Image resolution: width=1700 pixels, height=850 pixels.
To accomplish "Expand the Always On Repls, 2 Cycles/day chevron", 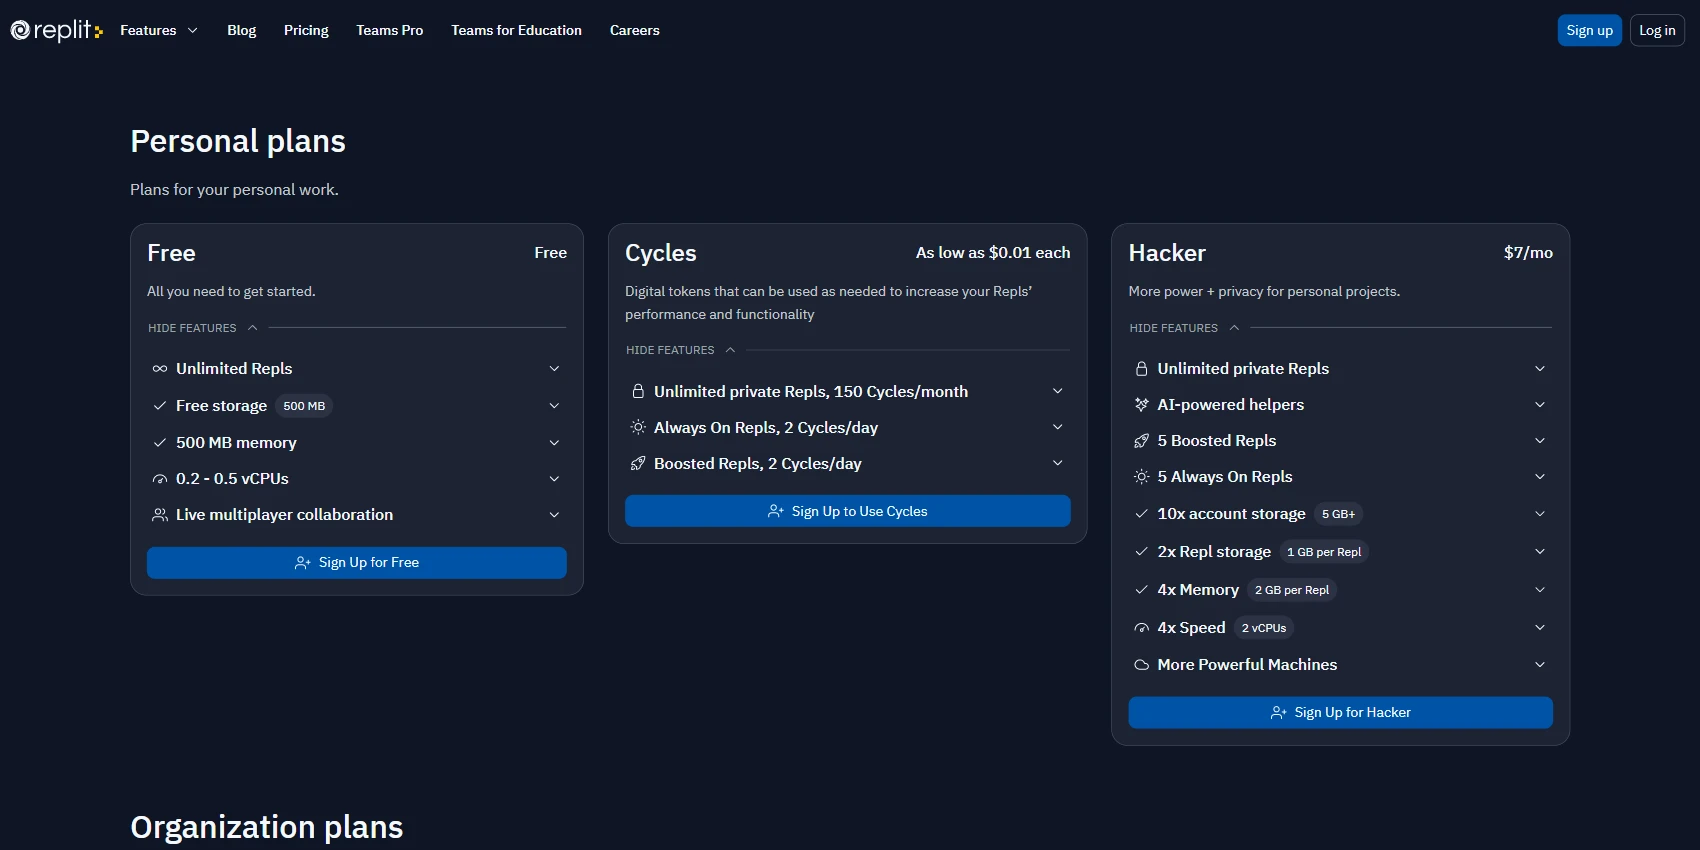I will [1058, 427].
